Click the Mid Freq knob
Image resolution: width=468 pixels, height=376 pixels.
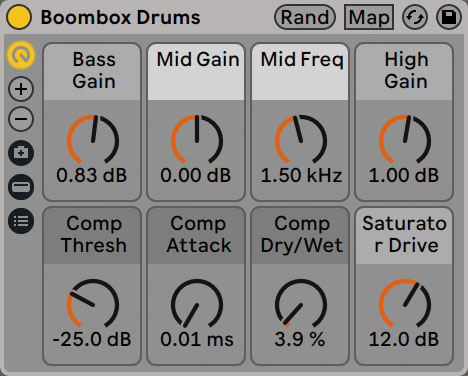[x=301, y=139]
